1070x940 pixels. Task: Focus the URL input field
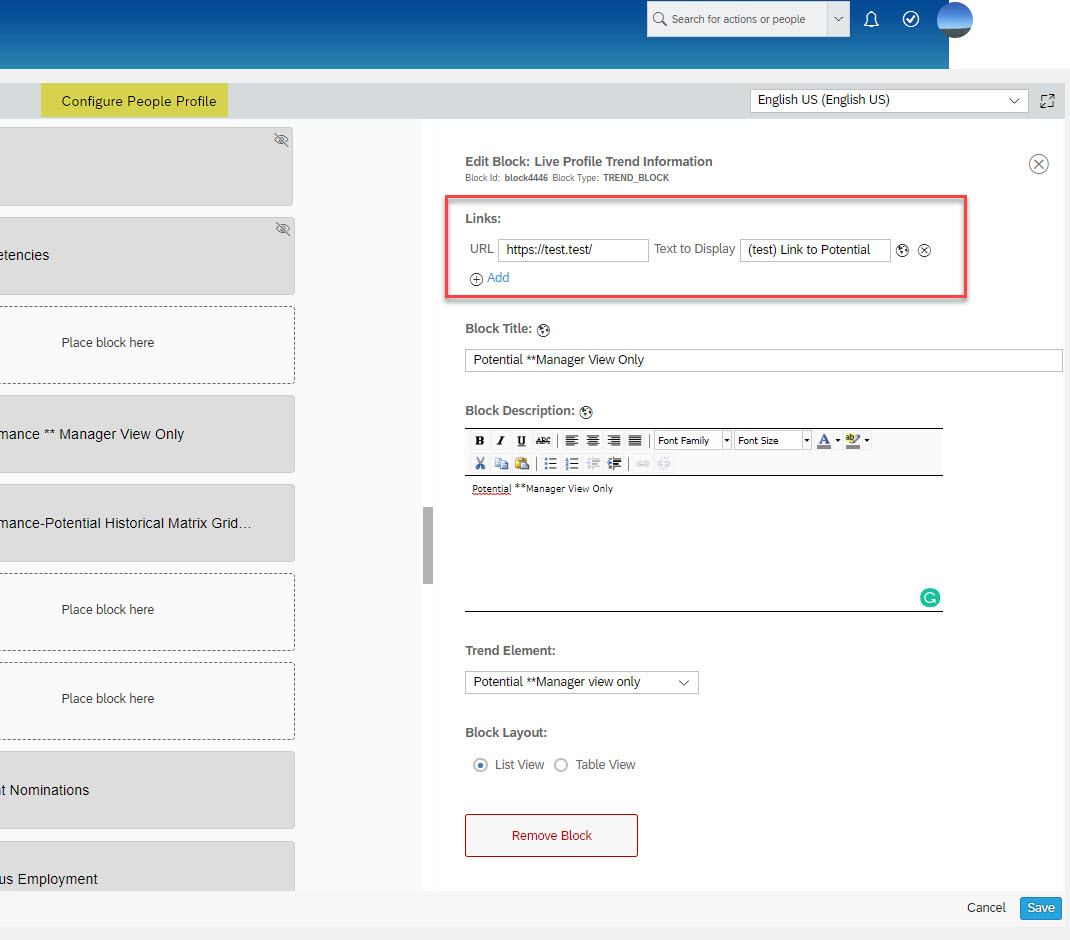click(x=573, y=250)
